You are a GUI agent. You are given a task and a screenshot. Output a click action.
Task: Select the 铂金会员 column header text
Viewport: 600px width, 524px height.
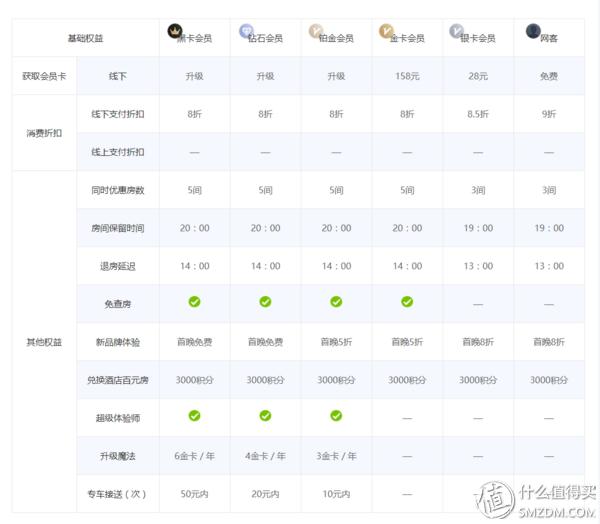336,38
